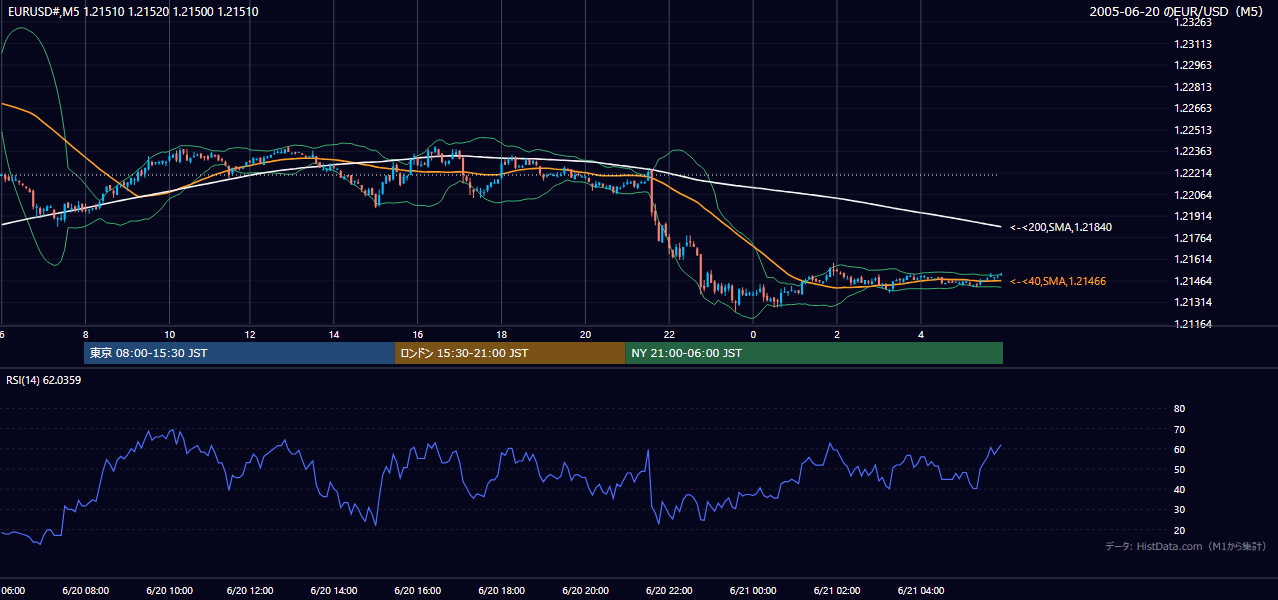This screenshot has width=1278, height=600.
Task: Click the RSI scale value 80
Action: click(1179, 409)
